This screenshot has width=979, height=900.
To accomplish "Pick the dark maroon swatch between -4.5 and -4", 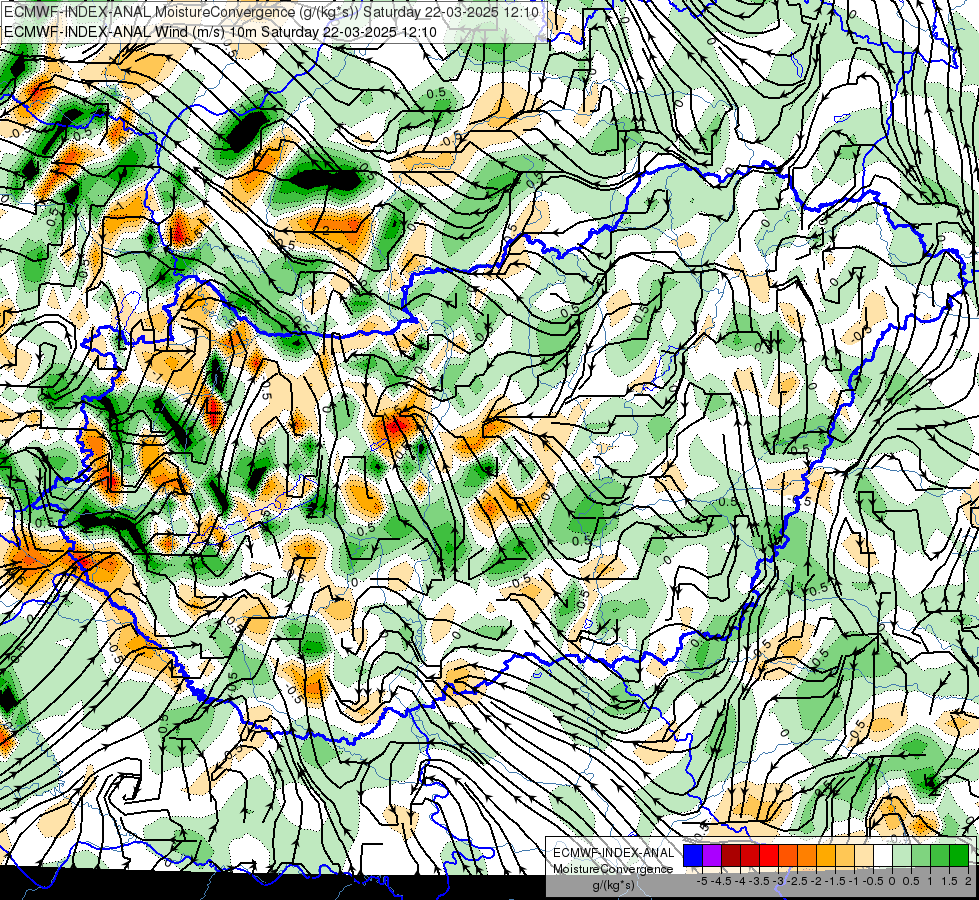I will pyautogui.click(x=731, y=855).
